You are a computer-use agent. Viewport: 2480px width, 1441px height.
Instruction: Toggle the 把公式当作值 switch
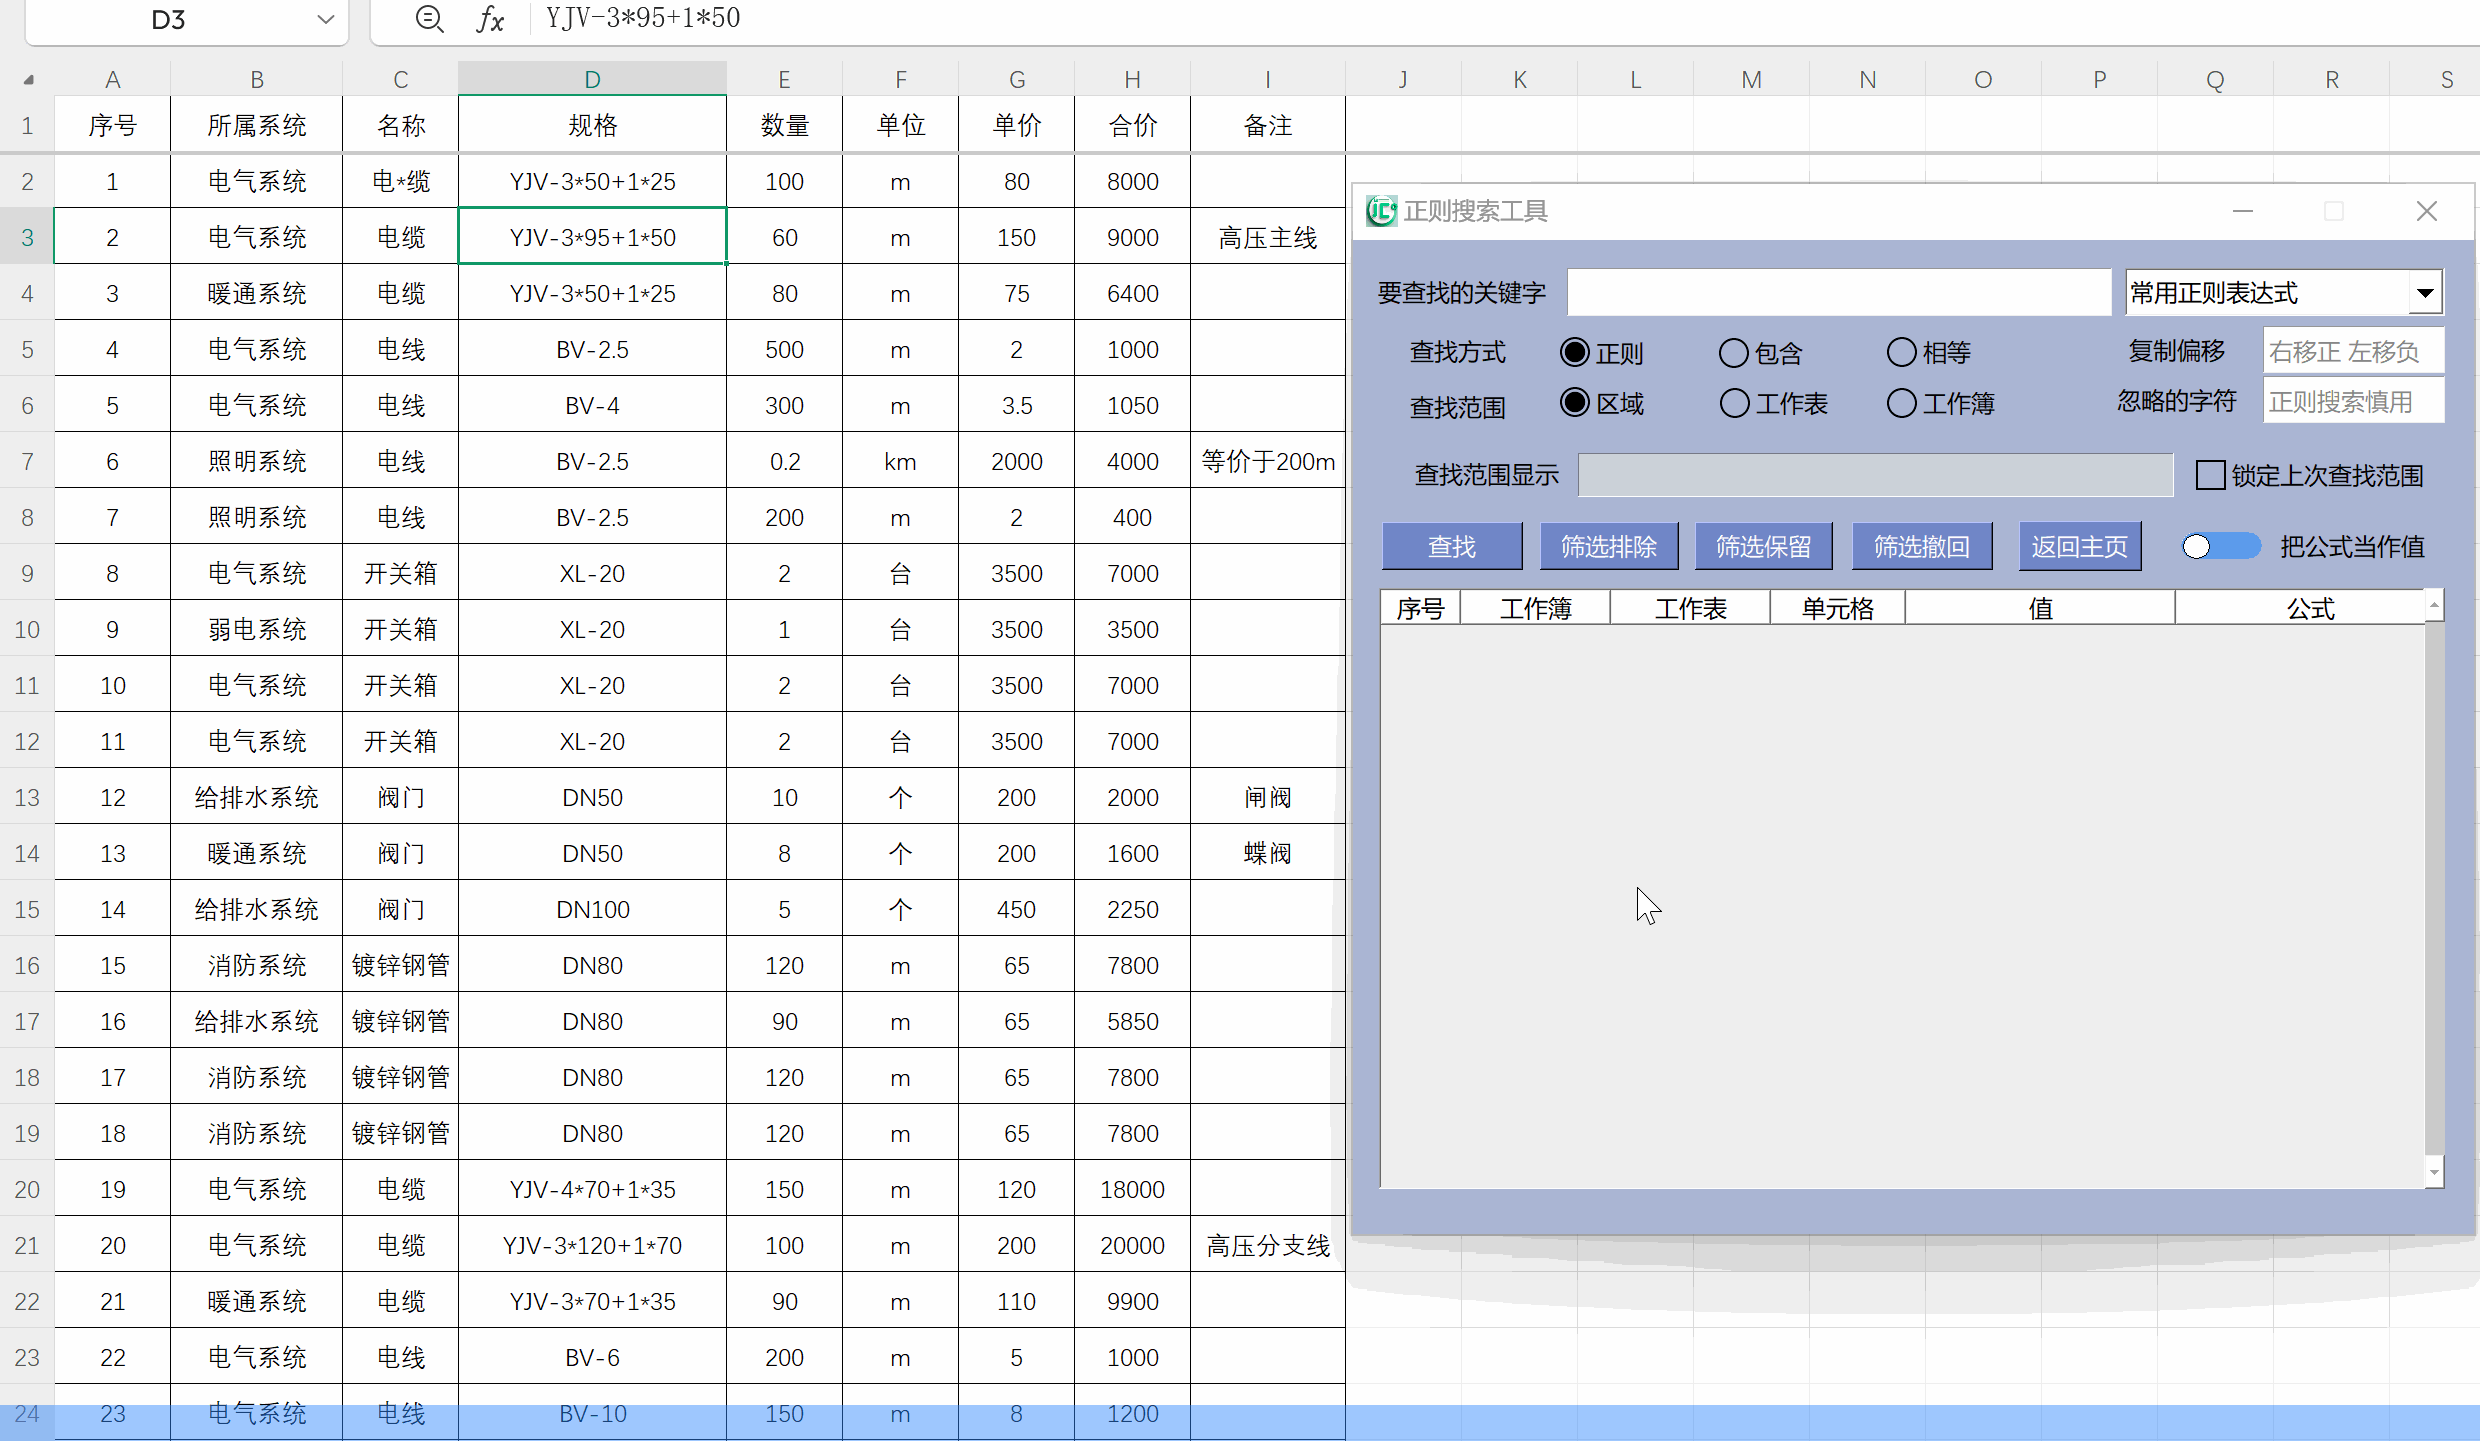tap(2220, 546)
